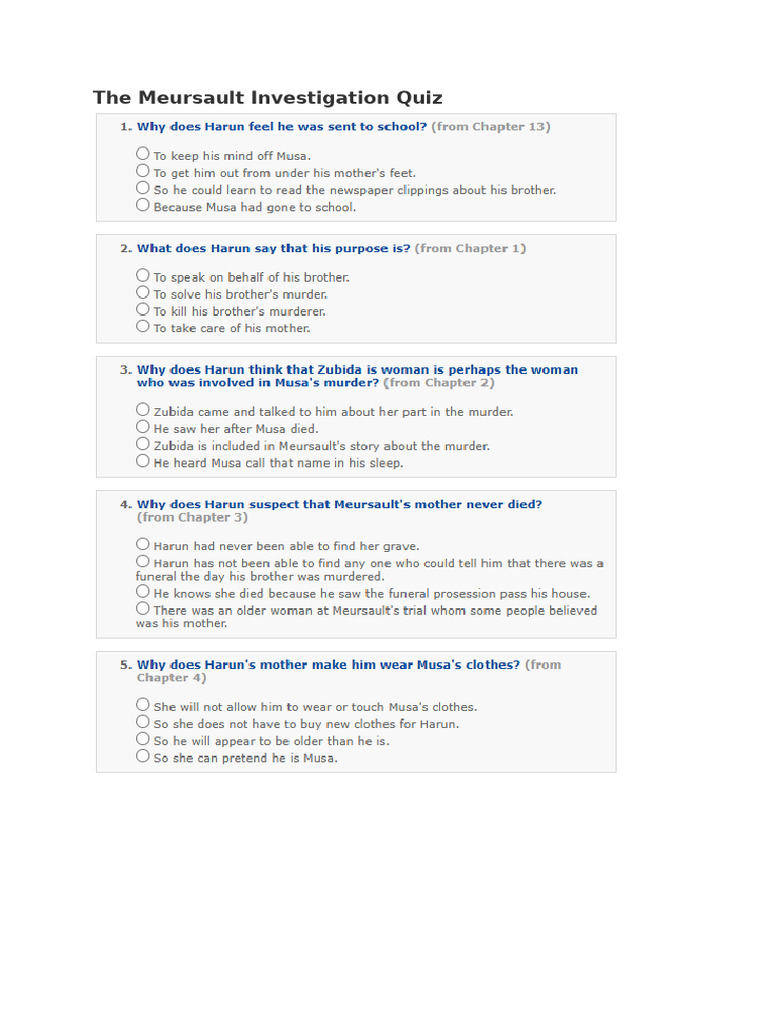Choose 'So she does not have to buy new clothes'

pos(143,722)
